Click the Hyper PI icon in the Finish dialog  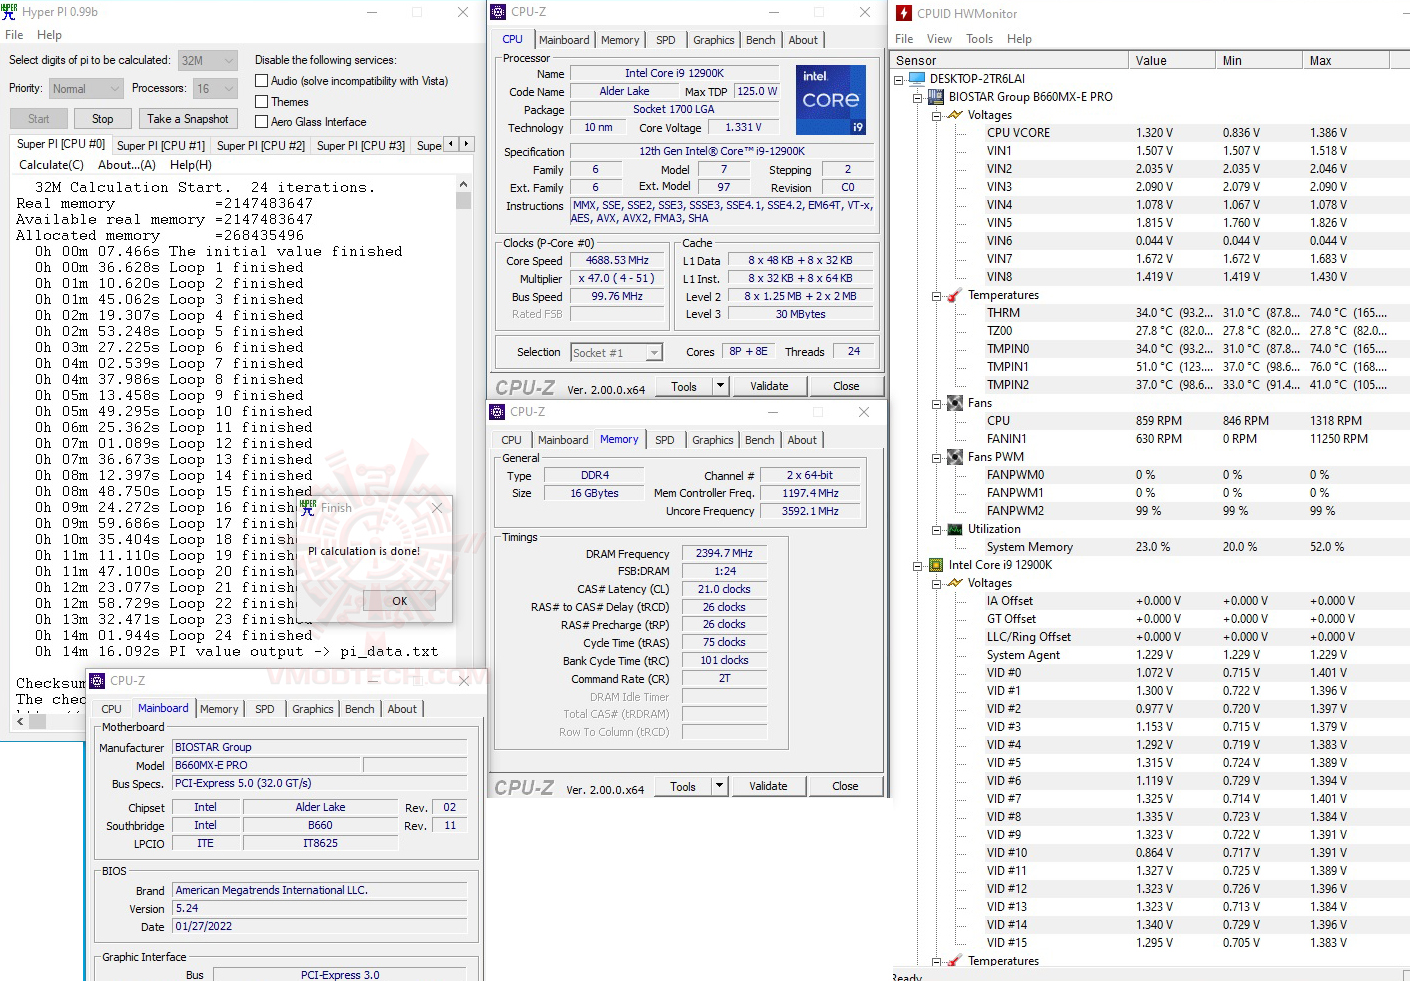pyautogui.click(x=308, y=507)
